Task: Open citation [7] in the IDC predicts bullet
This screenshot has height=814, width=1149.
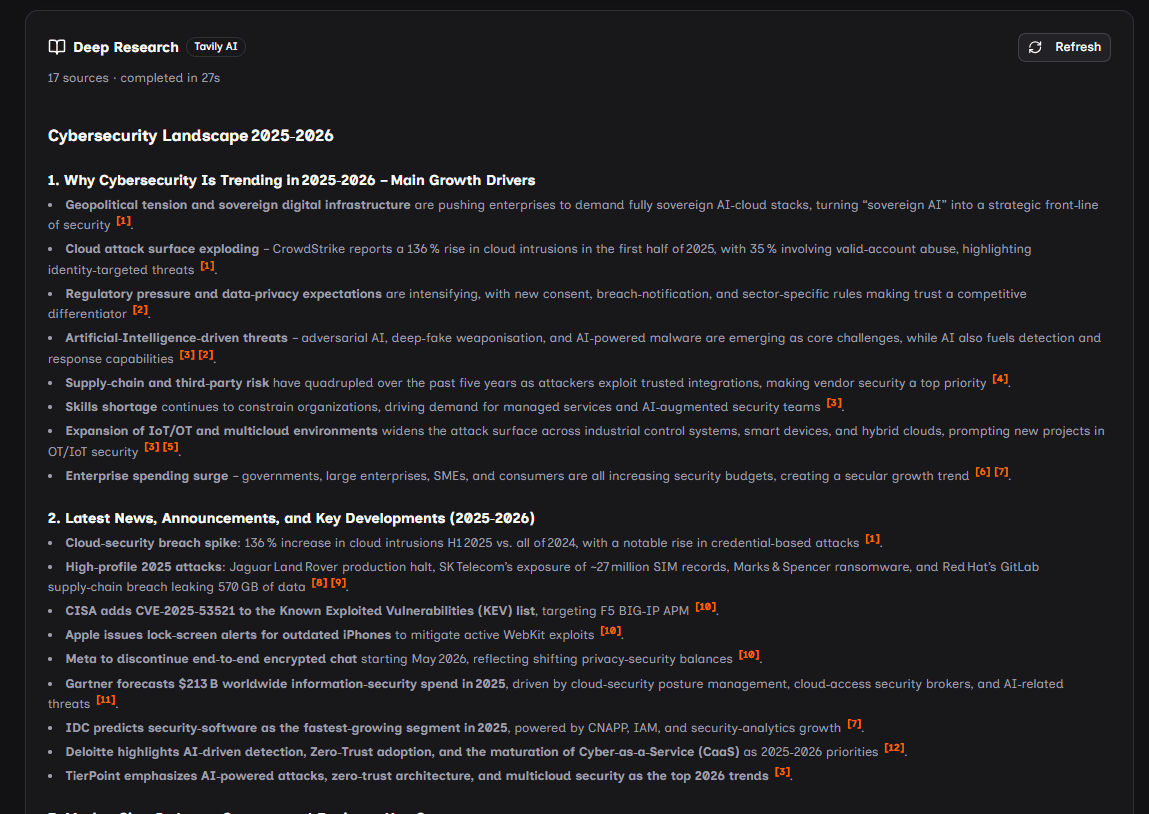Action: pyautogui.click(x=854, y=724)
